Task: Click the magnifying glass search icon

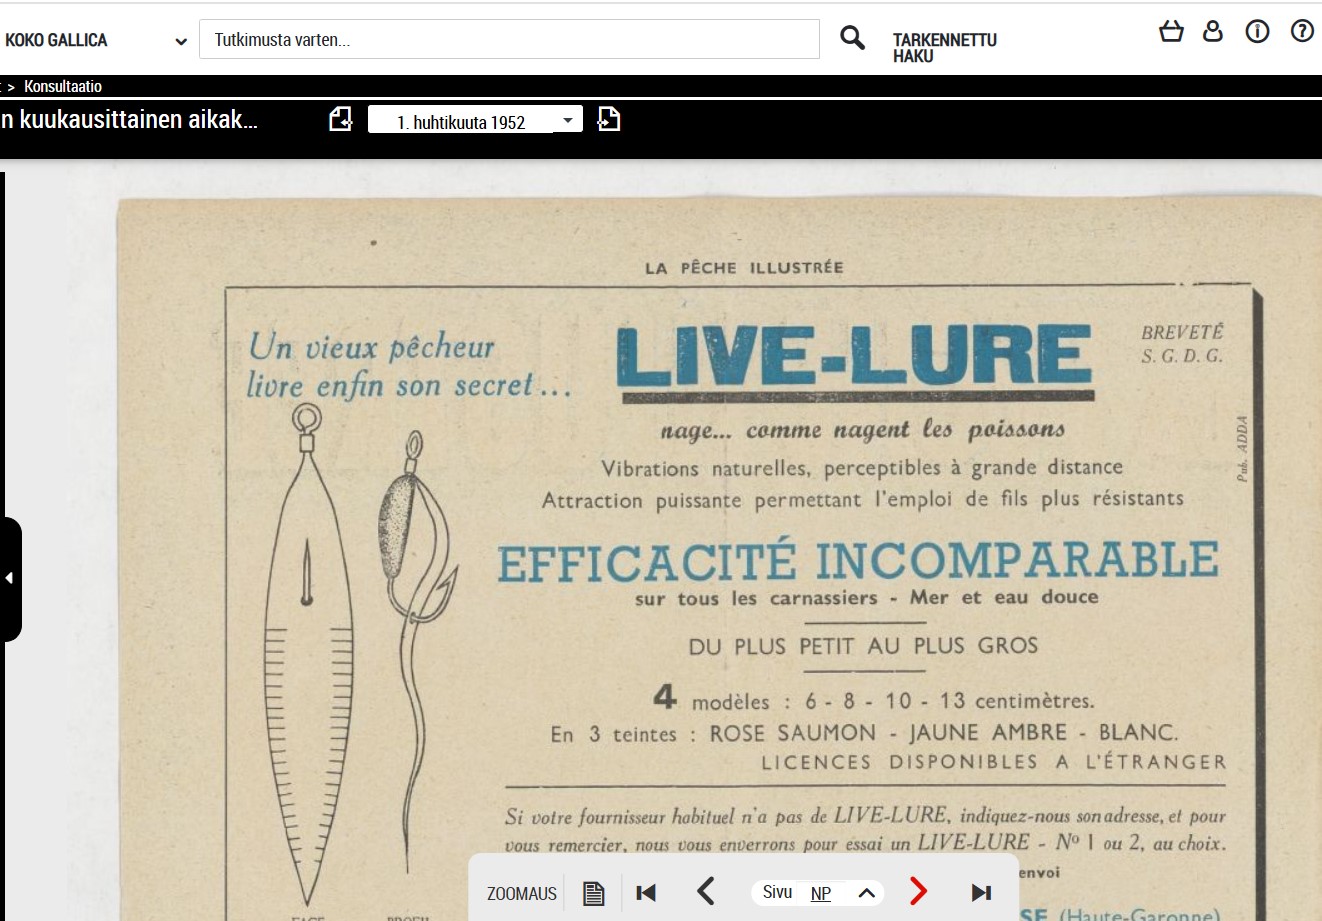Action: 852,39
